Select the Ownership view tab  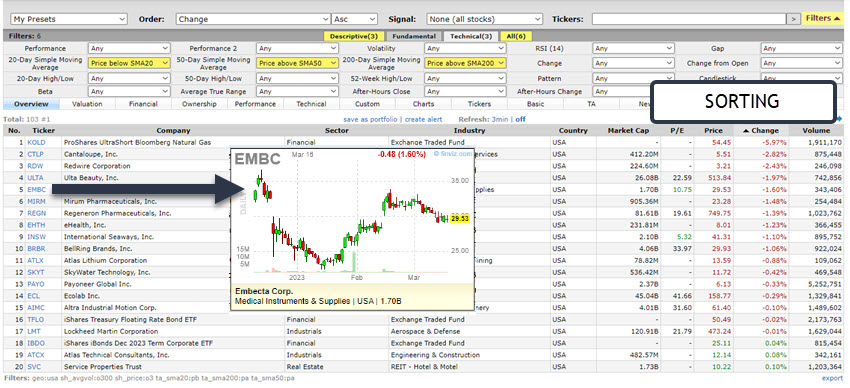coord(199,104)
